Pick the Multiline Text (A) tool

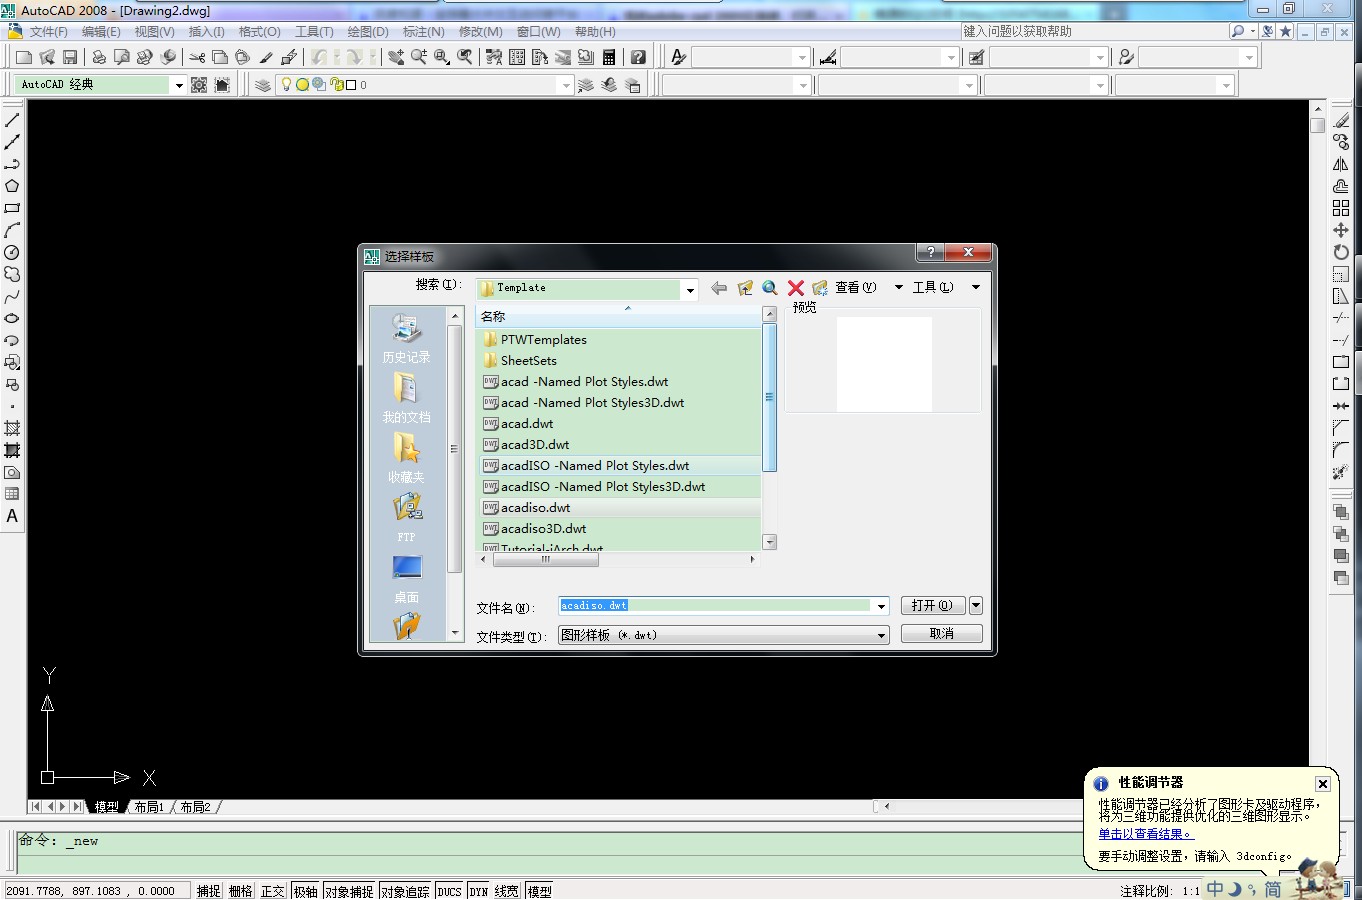12,517
